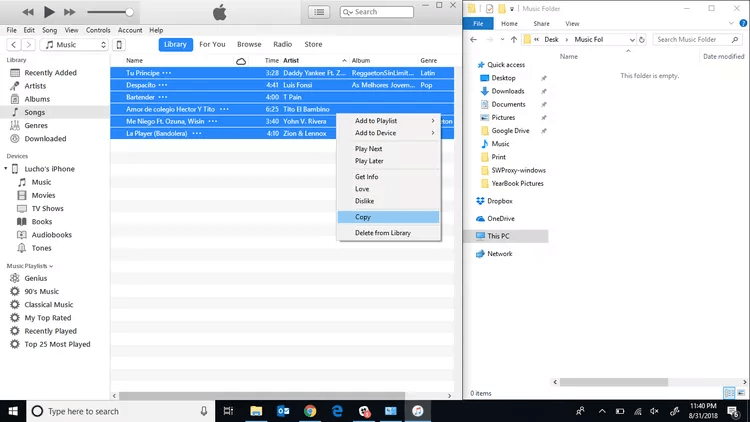
Task: Refresh the Music Folder address bar
Action: point(644,40)
